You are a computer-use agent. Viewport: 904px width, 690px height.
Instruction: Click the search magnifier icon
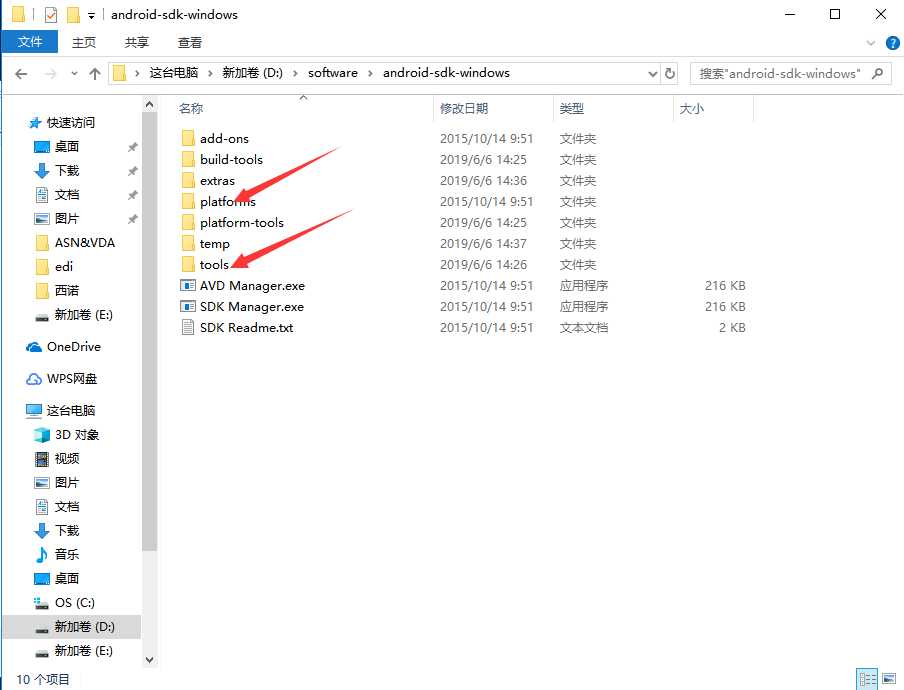click(877, 73)
